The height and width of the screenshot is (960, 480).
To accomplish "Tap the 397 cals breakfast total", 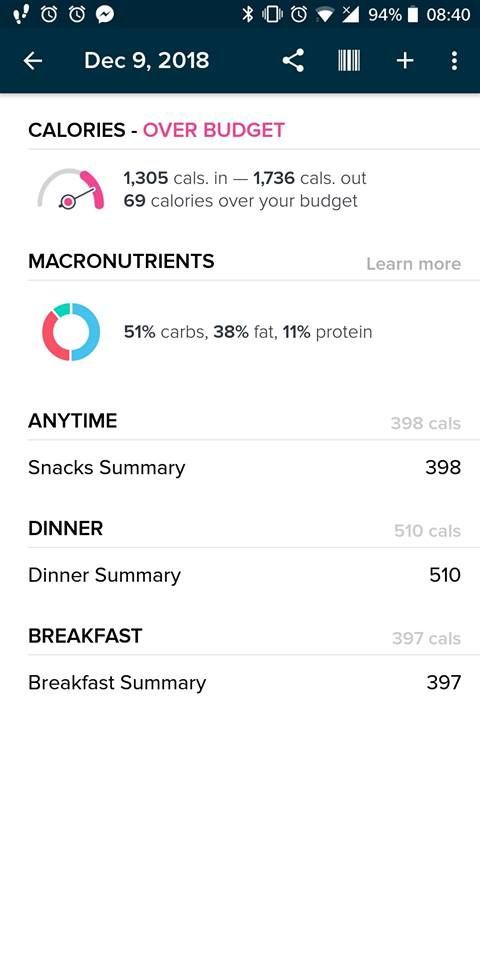I will pyautogui.click(x=426, y=639).
